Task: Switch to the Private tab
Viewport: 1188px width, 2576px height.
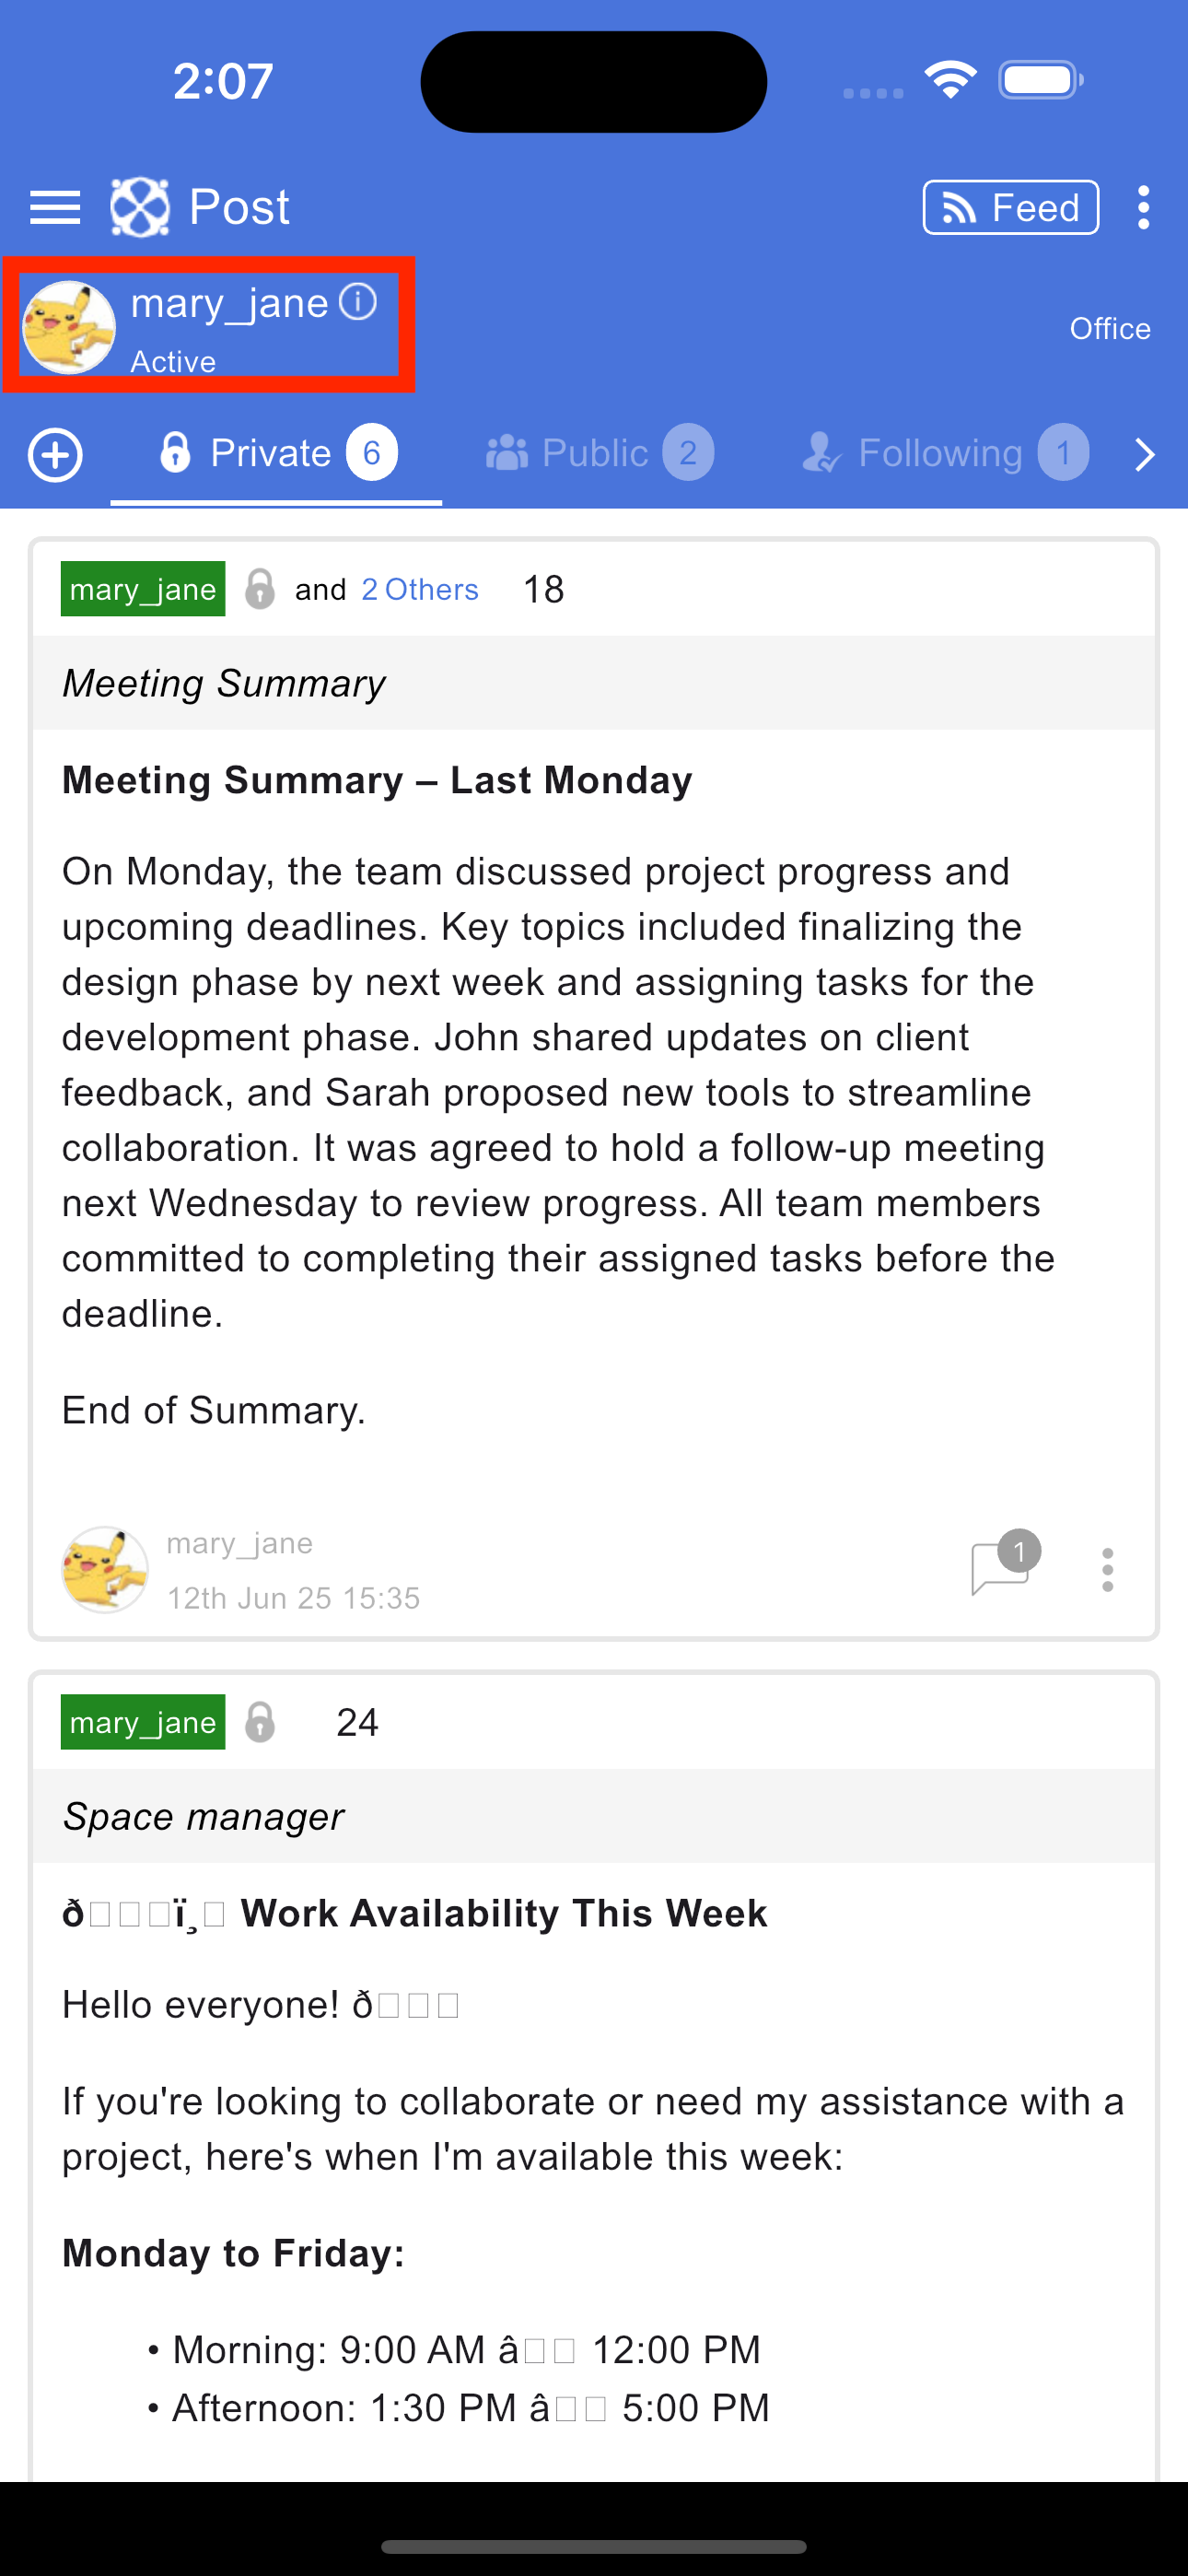Action: tap(277, 454)
